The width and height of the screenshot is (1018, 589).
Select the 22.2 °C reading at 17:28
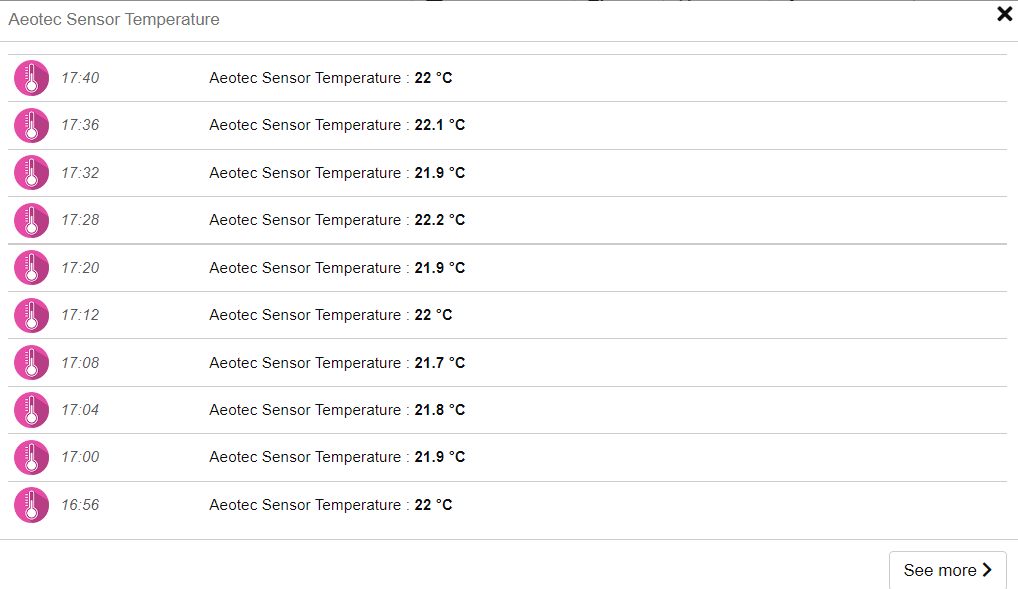pyautogui.click(x=440, y=220)
